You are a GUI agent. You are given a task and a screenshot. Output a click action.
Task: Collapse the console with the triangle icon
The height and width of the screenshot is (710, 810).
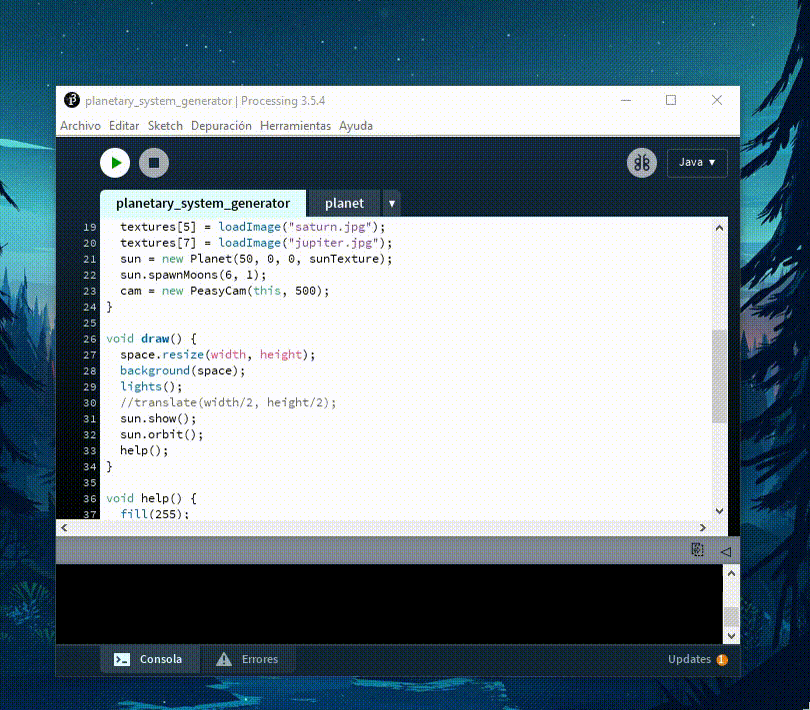(725, 551)
